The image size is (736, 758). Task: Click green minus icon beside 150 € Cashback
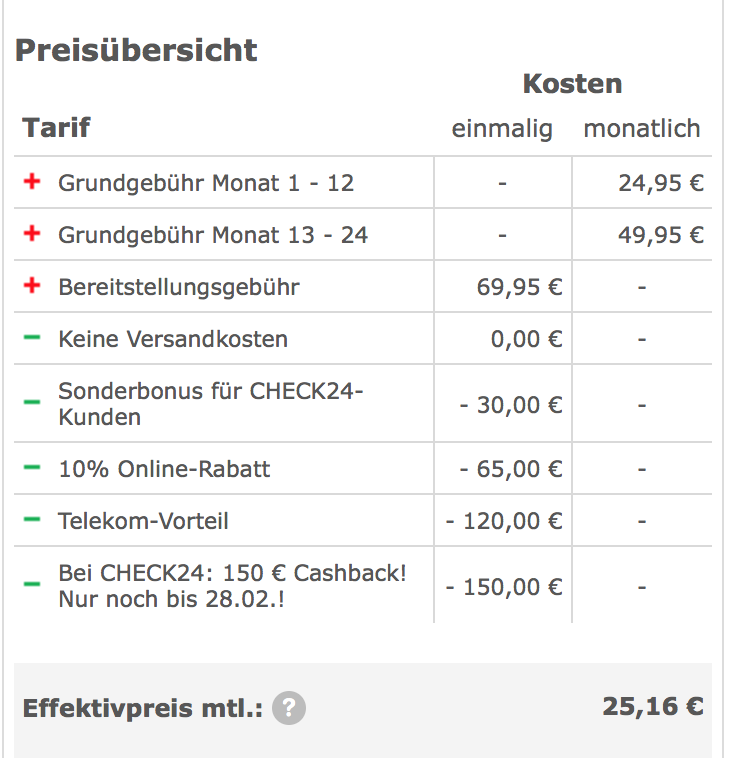coord(32,584)
